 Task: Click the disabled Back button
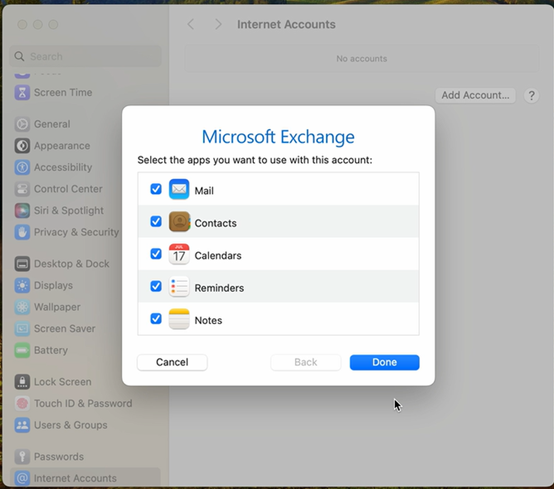click(x=306, y=363)
